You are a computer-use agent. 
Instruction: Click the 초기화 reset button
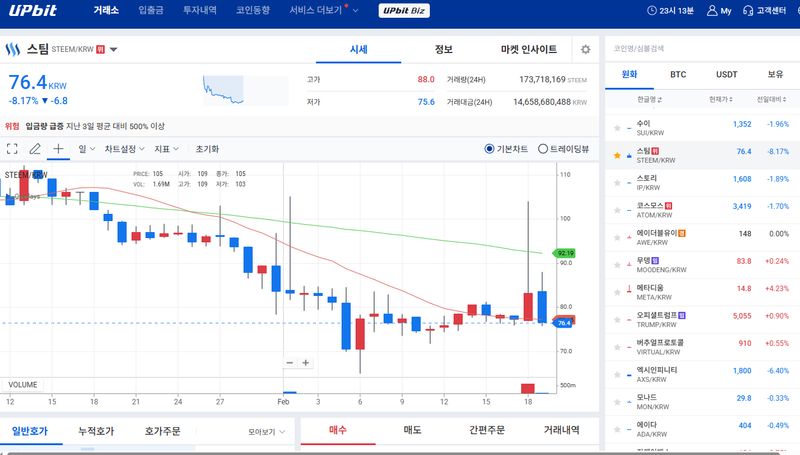[x=207, y=148]
